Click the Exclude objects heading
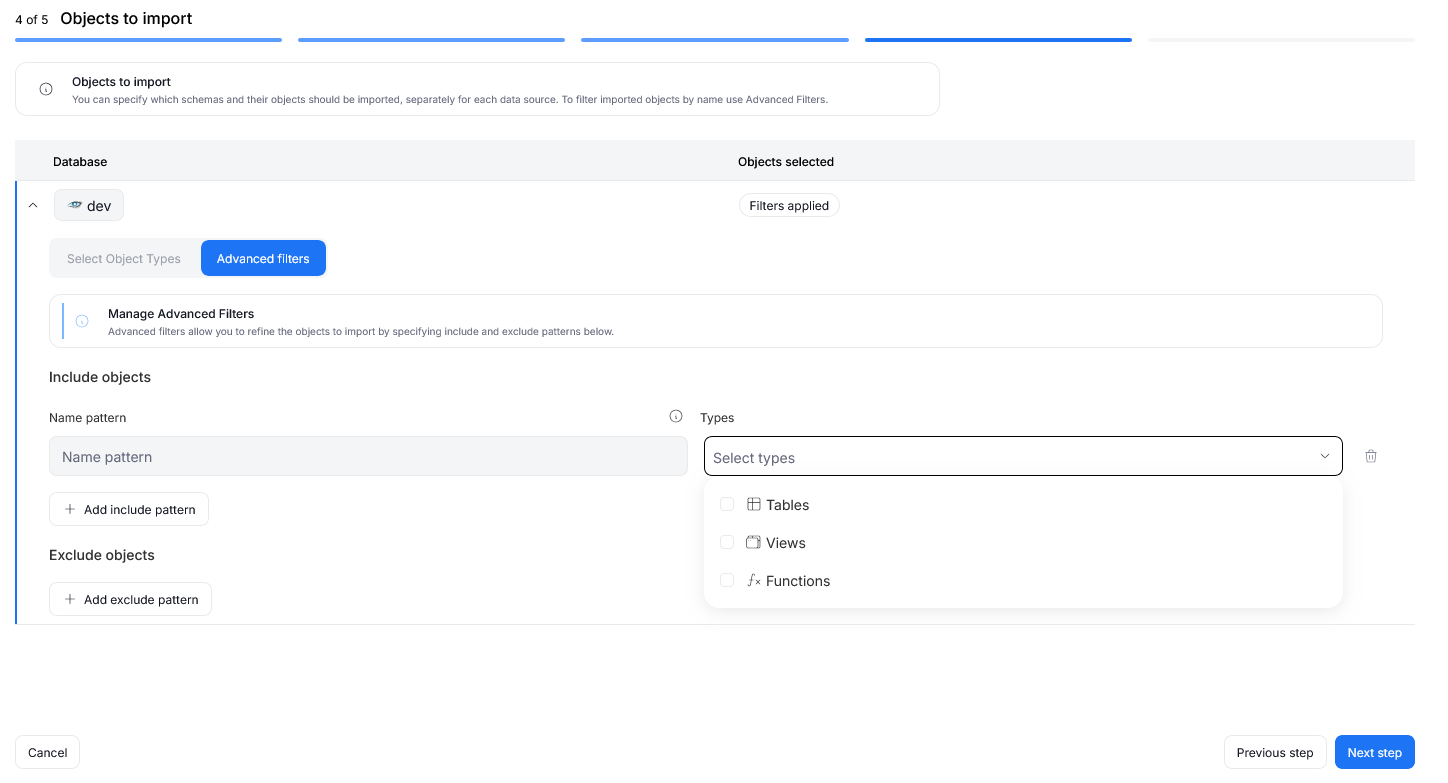 click(x=102, y=555)
